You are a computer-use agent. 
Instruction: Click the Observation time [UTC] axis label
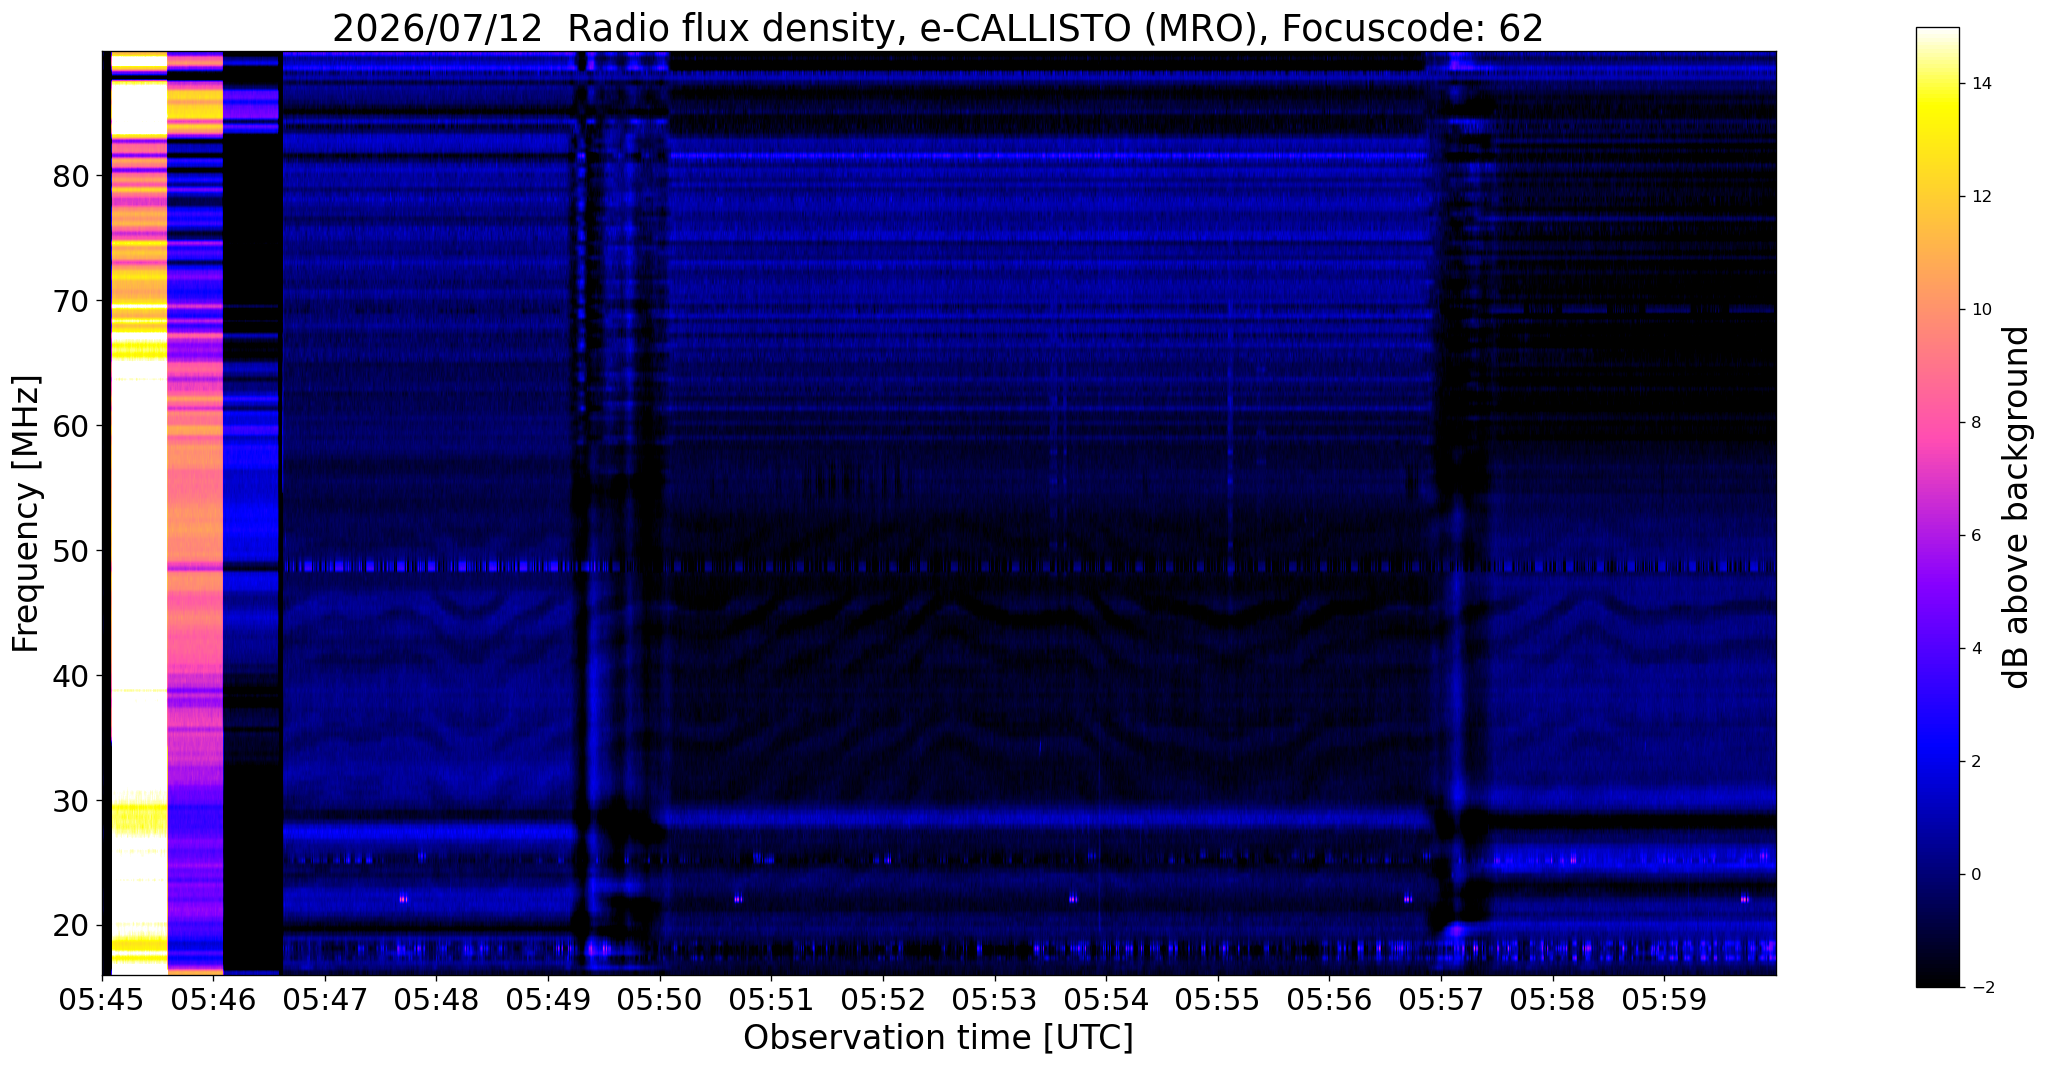pos(938,1039)
